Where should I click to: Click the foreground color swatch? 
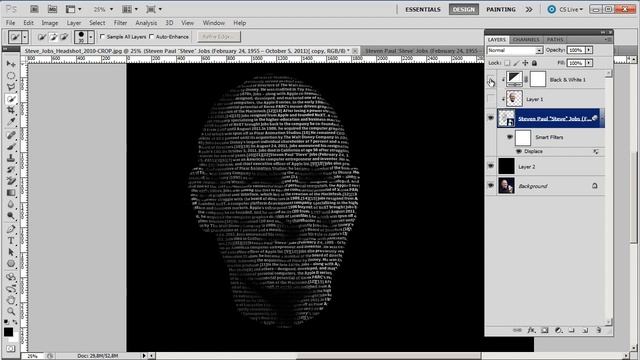[x=8, y=332]
